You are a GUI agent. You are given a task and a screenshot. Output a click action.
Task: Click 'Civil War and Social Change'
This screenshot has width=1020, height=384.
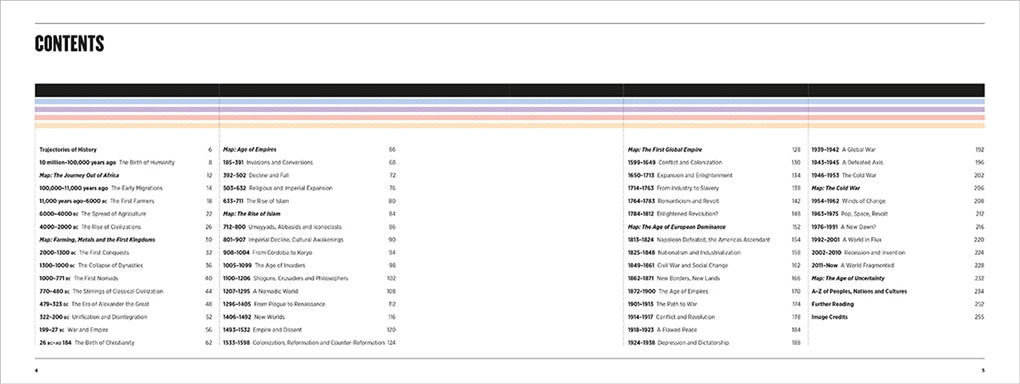[693, 266]
